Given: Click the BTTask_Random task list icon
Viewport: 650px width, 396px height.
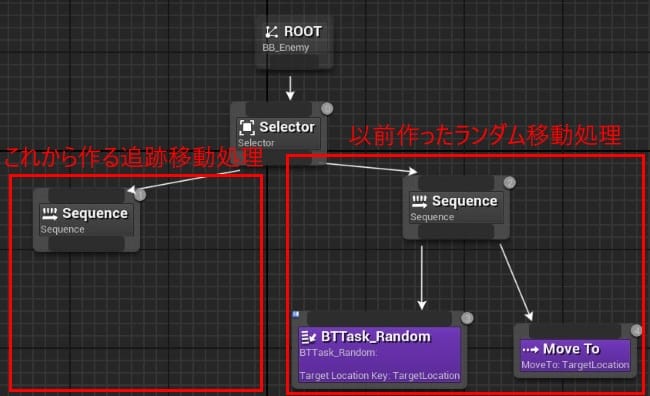Looking at the screenshot, I should click(x=308, y=337).
